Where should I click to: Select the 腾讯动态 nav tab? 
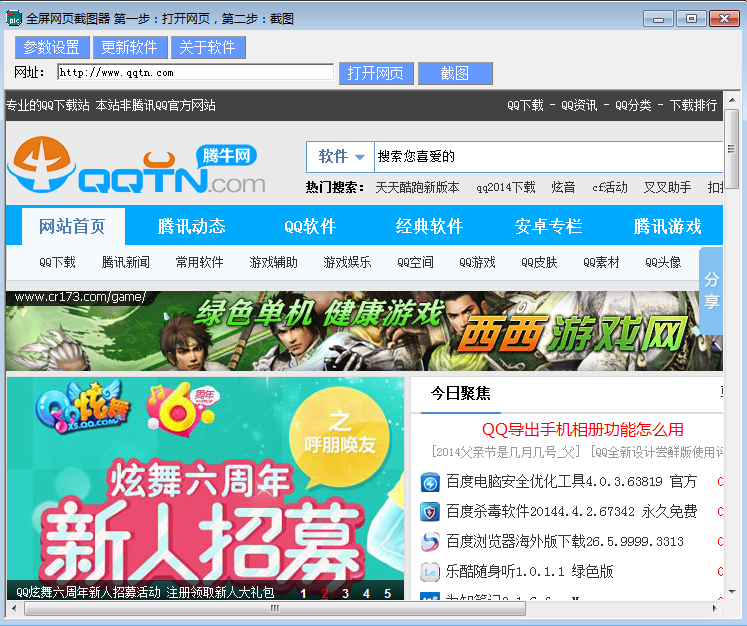tap(192, 226)
